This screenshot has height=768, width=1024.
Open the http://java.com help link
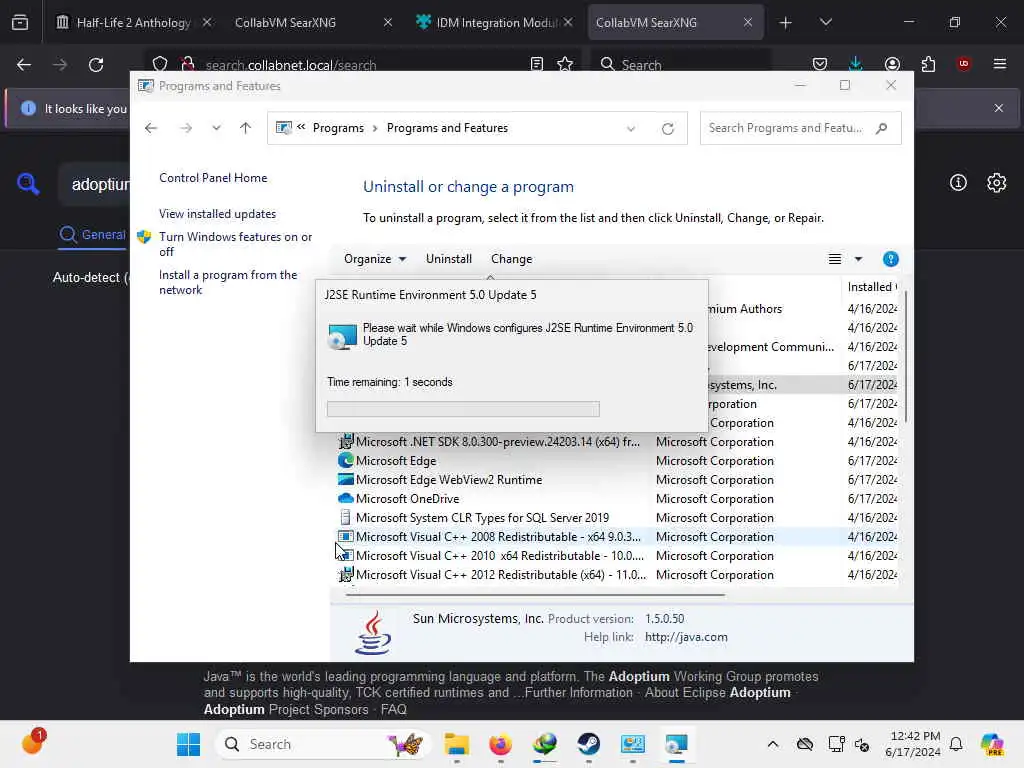pyautogui.click(x=686, y=637)
